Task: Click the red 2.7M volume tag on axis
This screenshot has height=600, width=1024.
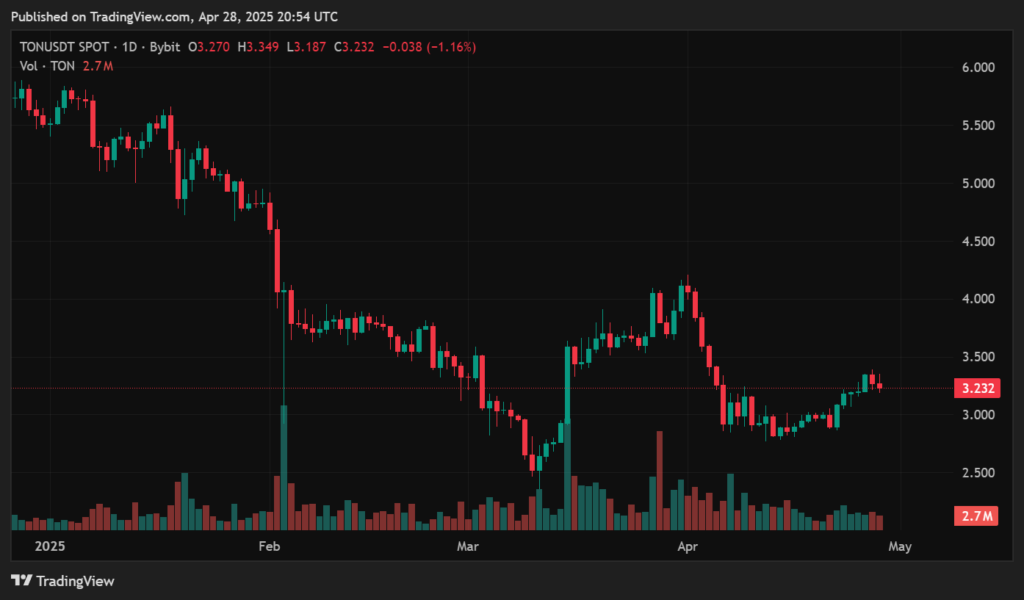Action: (x=977, y=516)
